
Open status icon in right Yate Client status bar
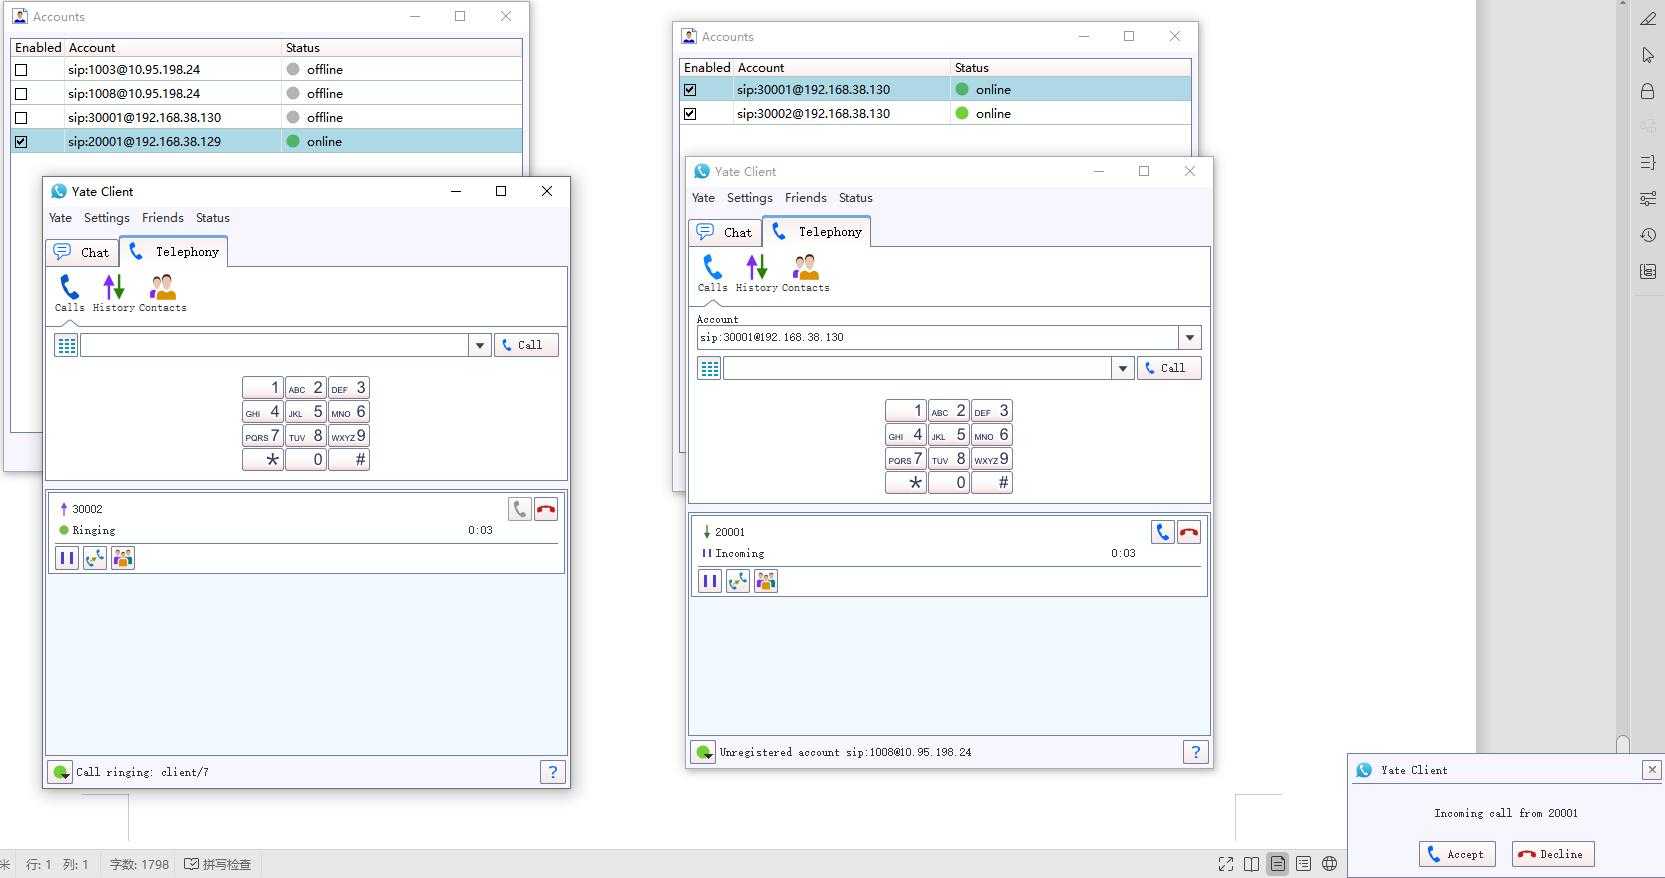[703, 752]
